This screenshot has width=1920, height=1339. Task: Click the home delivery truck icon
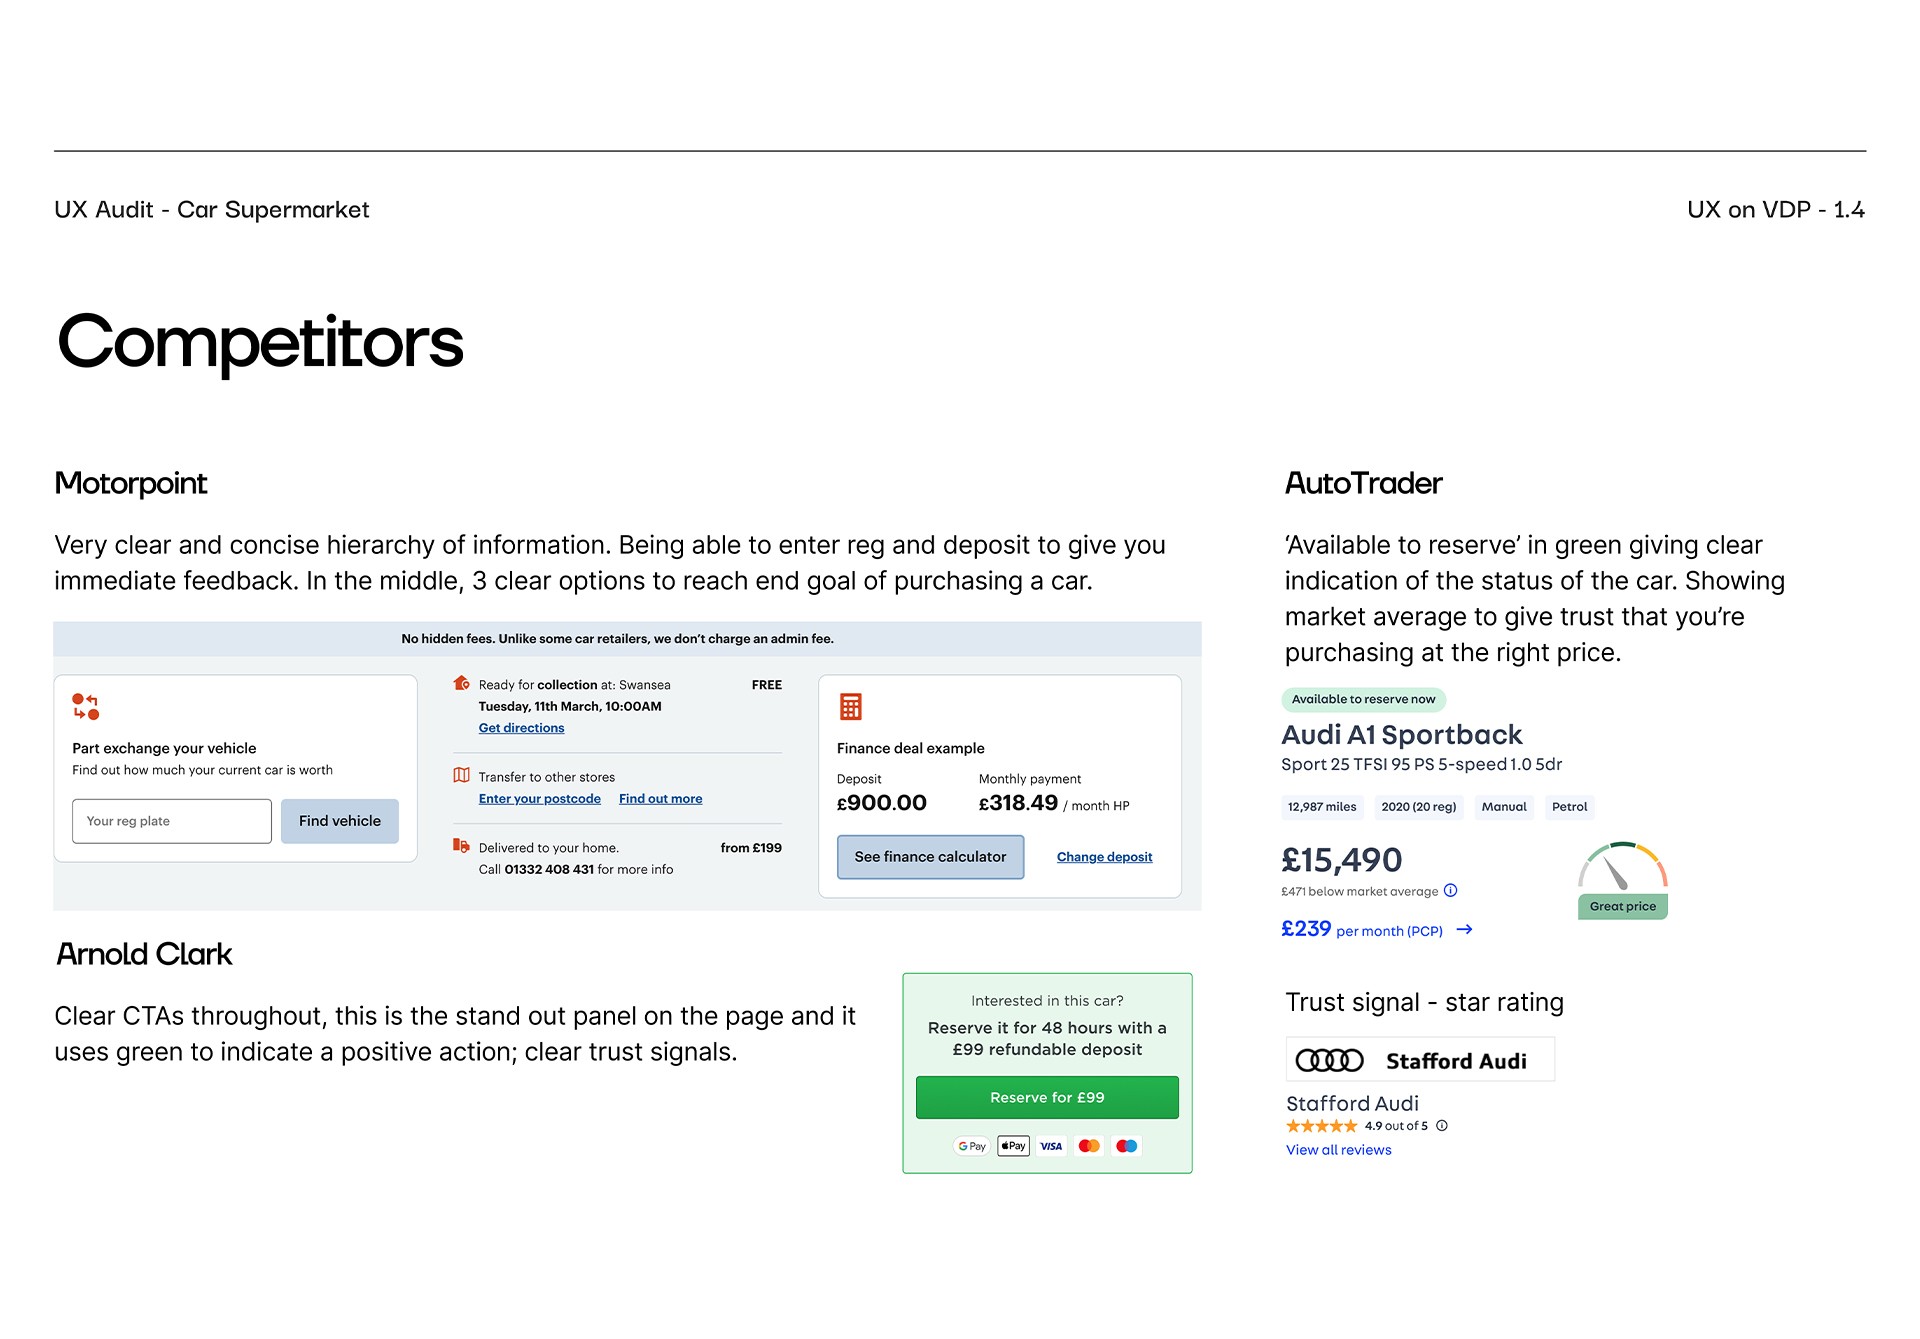[461, 846]
